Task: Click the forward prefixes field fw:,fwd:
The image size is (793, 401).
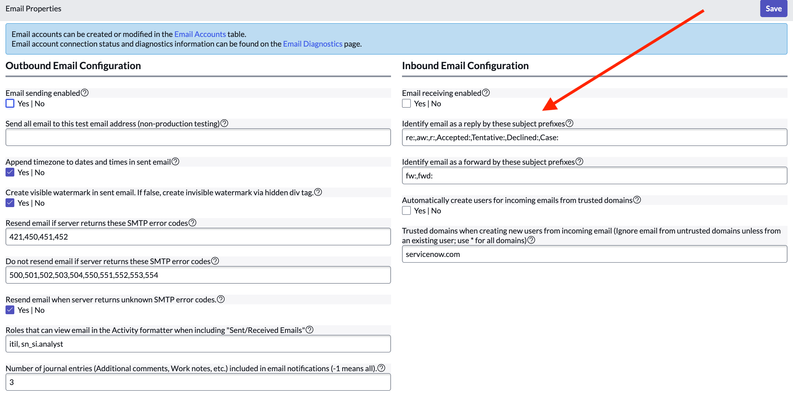Action: click(x=595, y=175)
